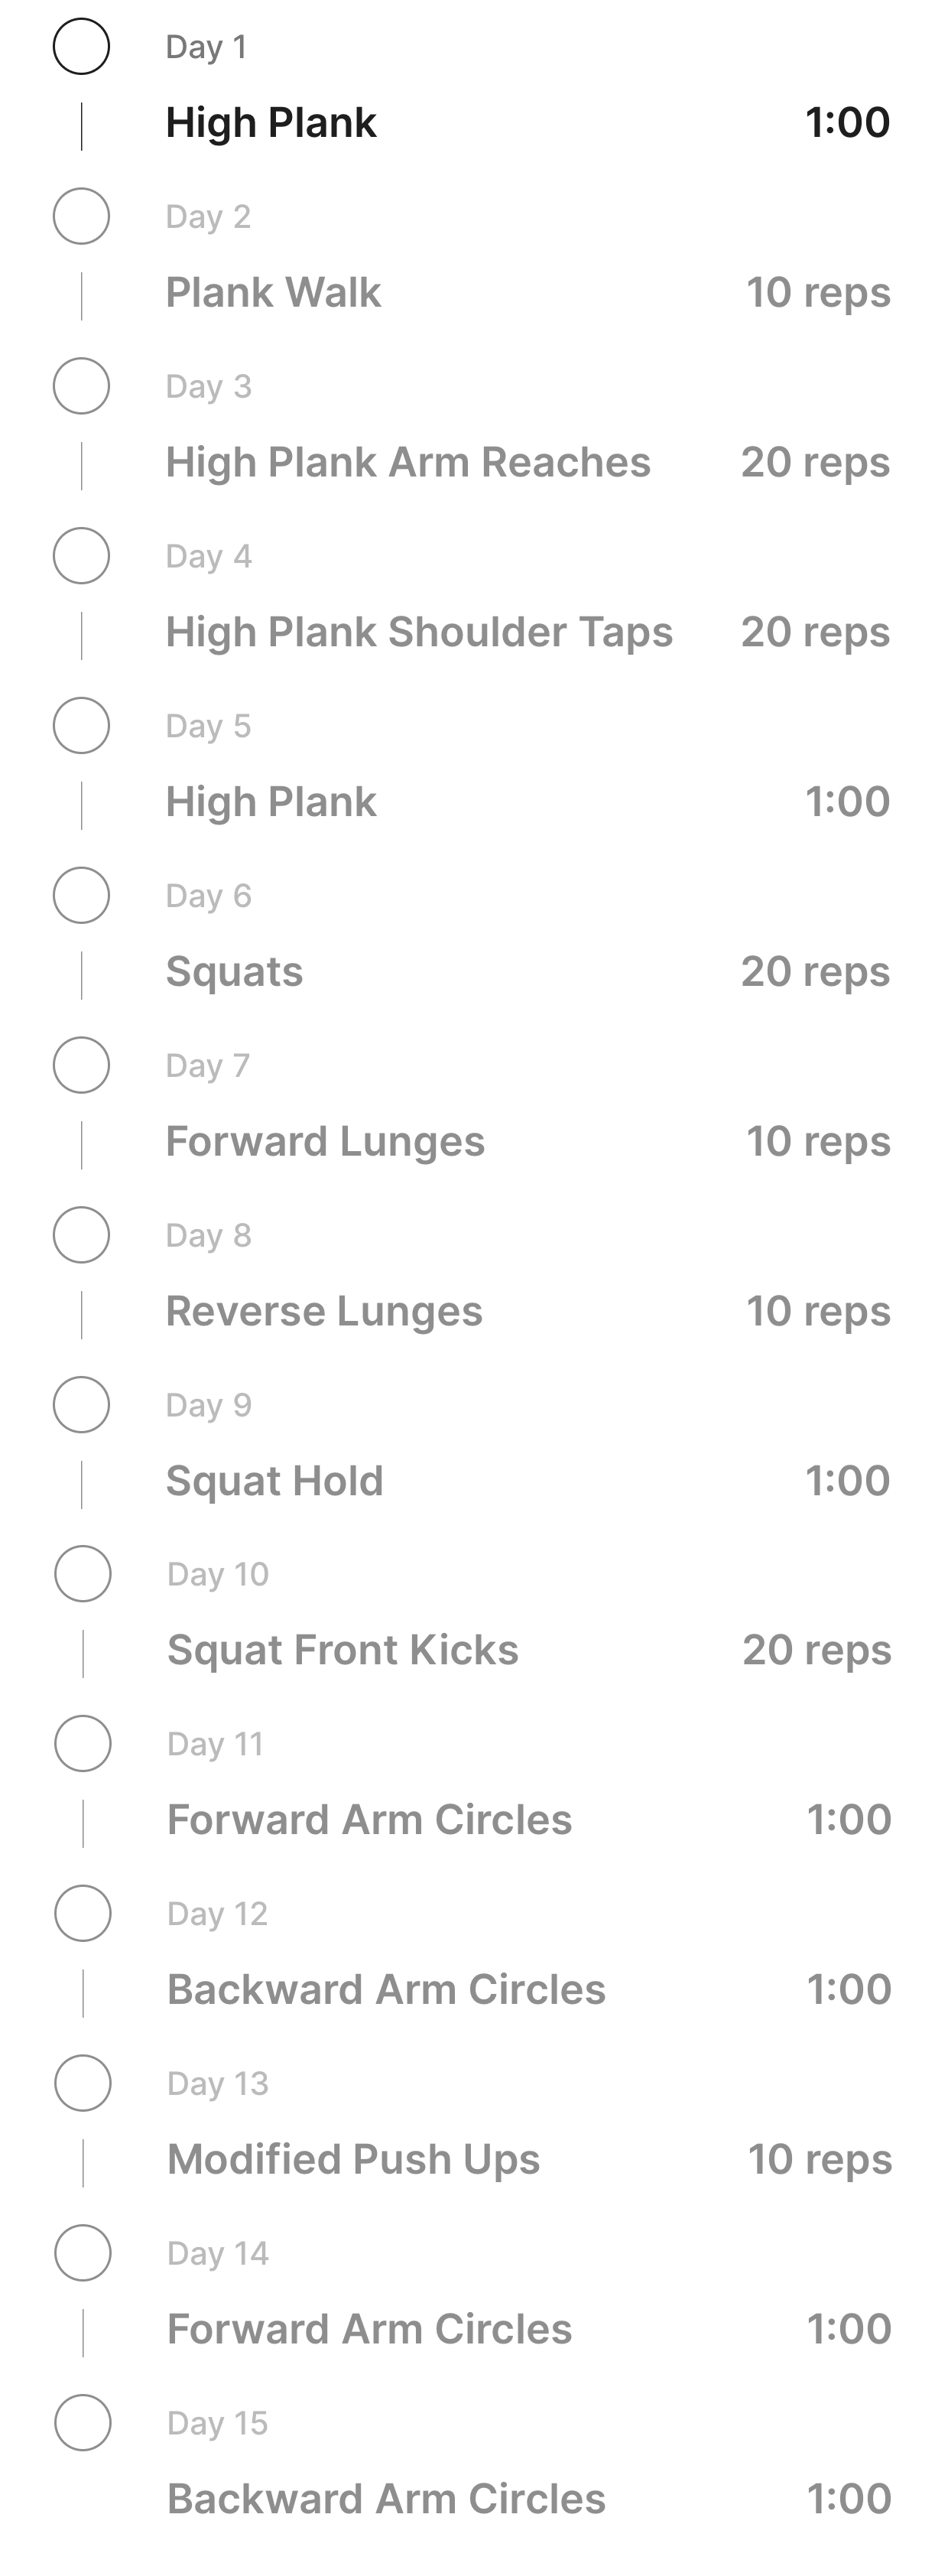Mark Day 9 circle done
Viewport: 948px width, 2576px height.
(81, 1404)
